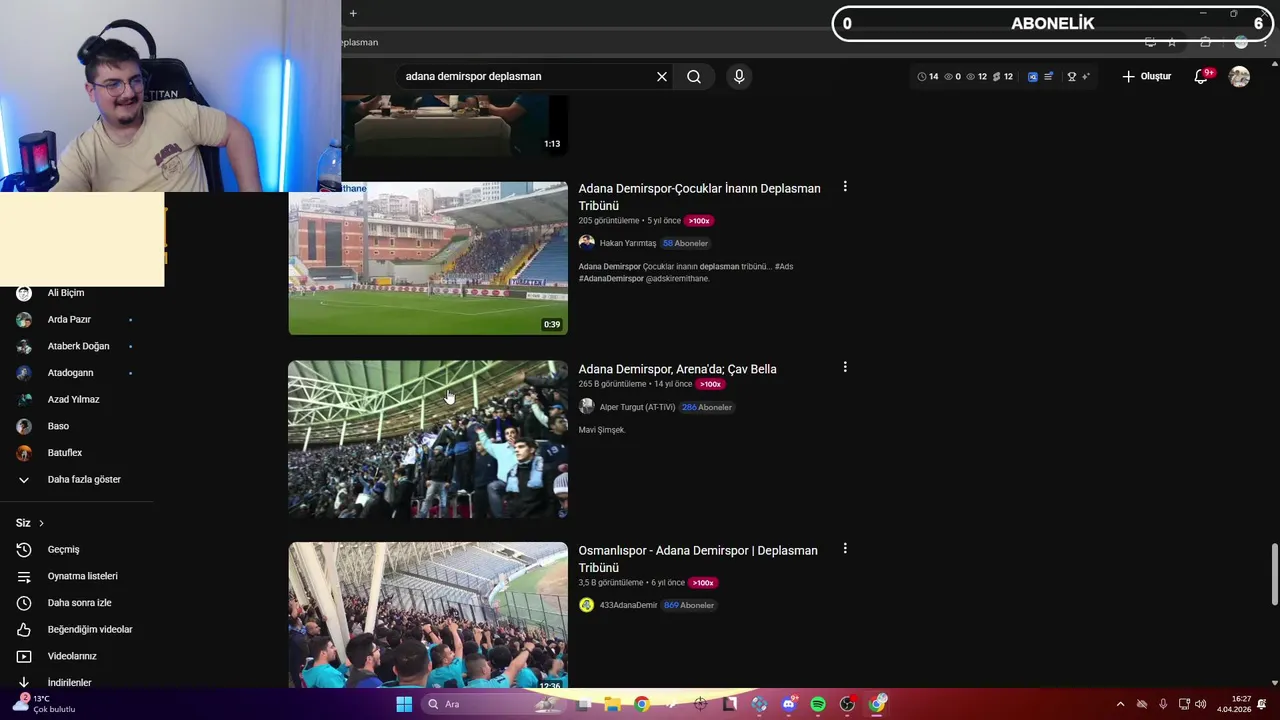The image size is (1280, 720).
Task: Visit the Hakan Yarımtaş channel
Action: coord(628,243)
